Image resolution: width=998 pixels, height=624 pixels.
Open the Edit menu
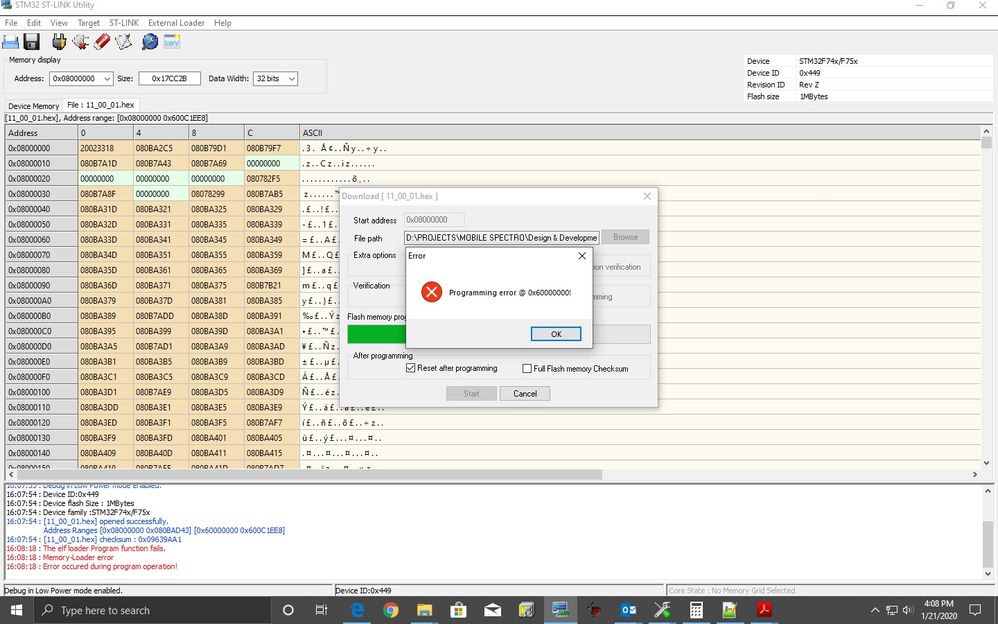34,23
